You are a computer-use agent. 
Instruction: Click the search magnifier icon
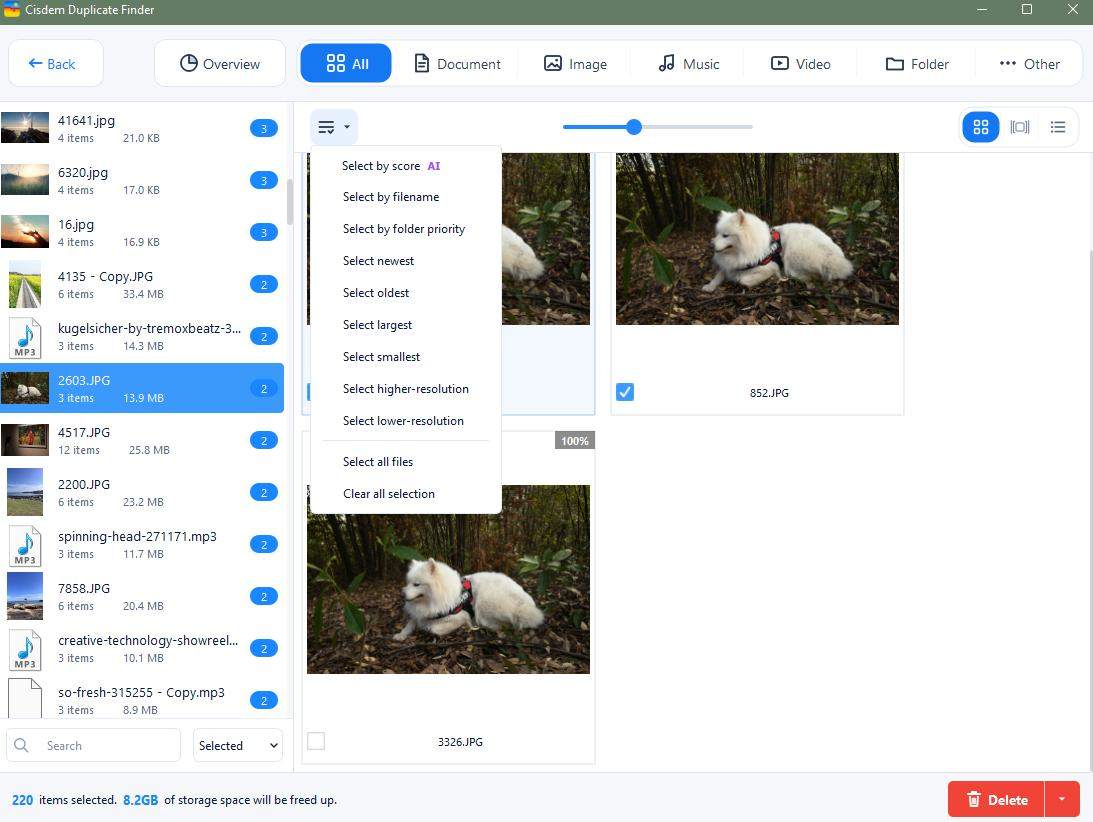tap(22, 745)
